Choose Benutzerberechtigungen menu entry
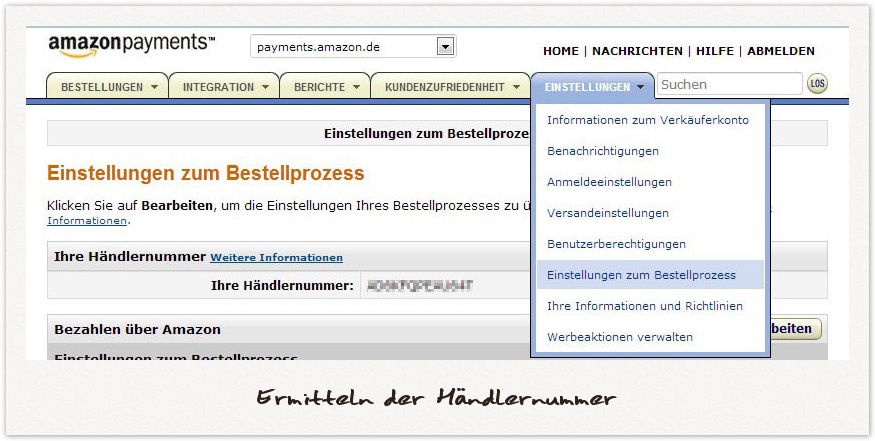 tap(616, 244)
